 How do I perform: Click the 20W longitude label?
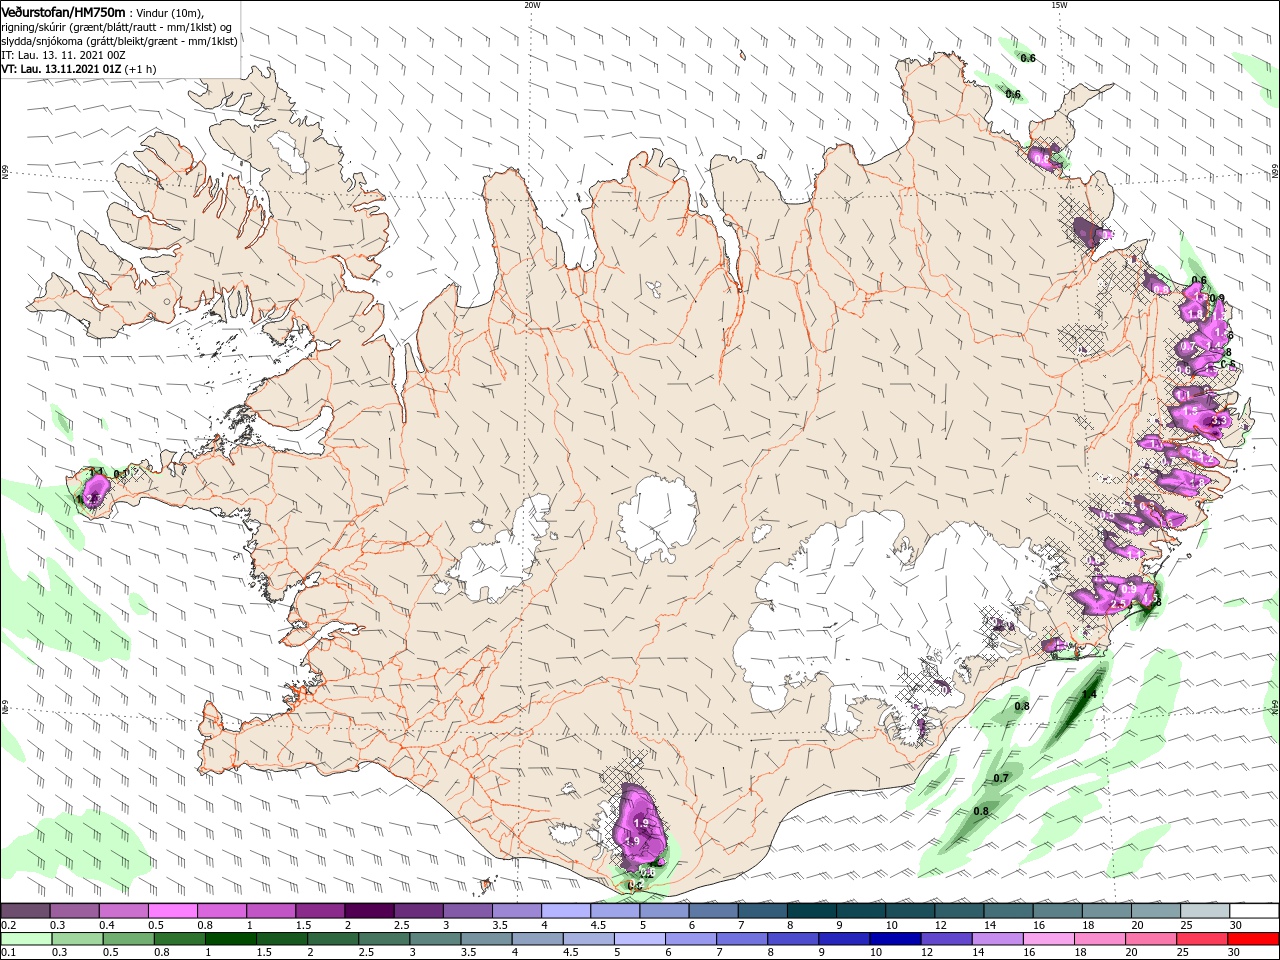click(x=532, y=4)
